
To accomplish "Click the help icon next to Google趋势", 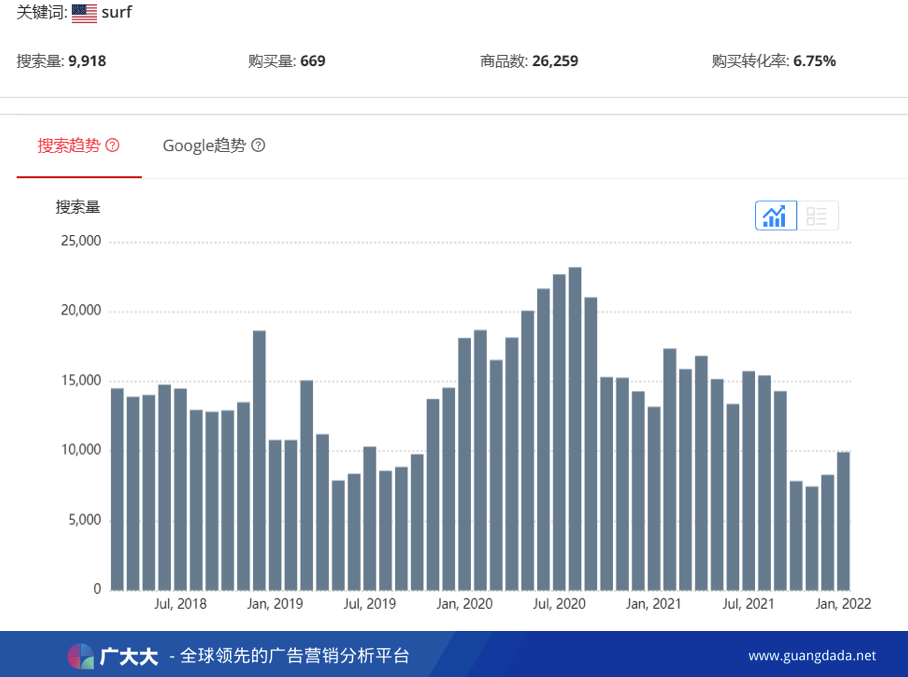I will click(258, 145).
